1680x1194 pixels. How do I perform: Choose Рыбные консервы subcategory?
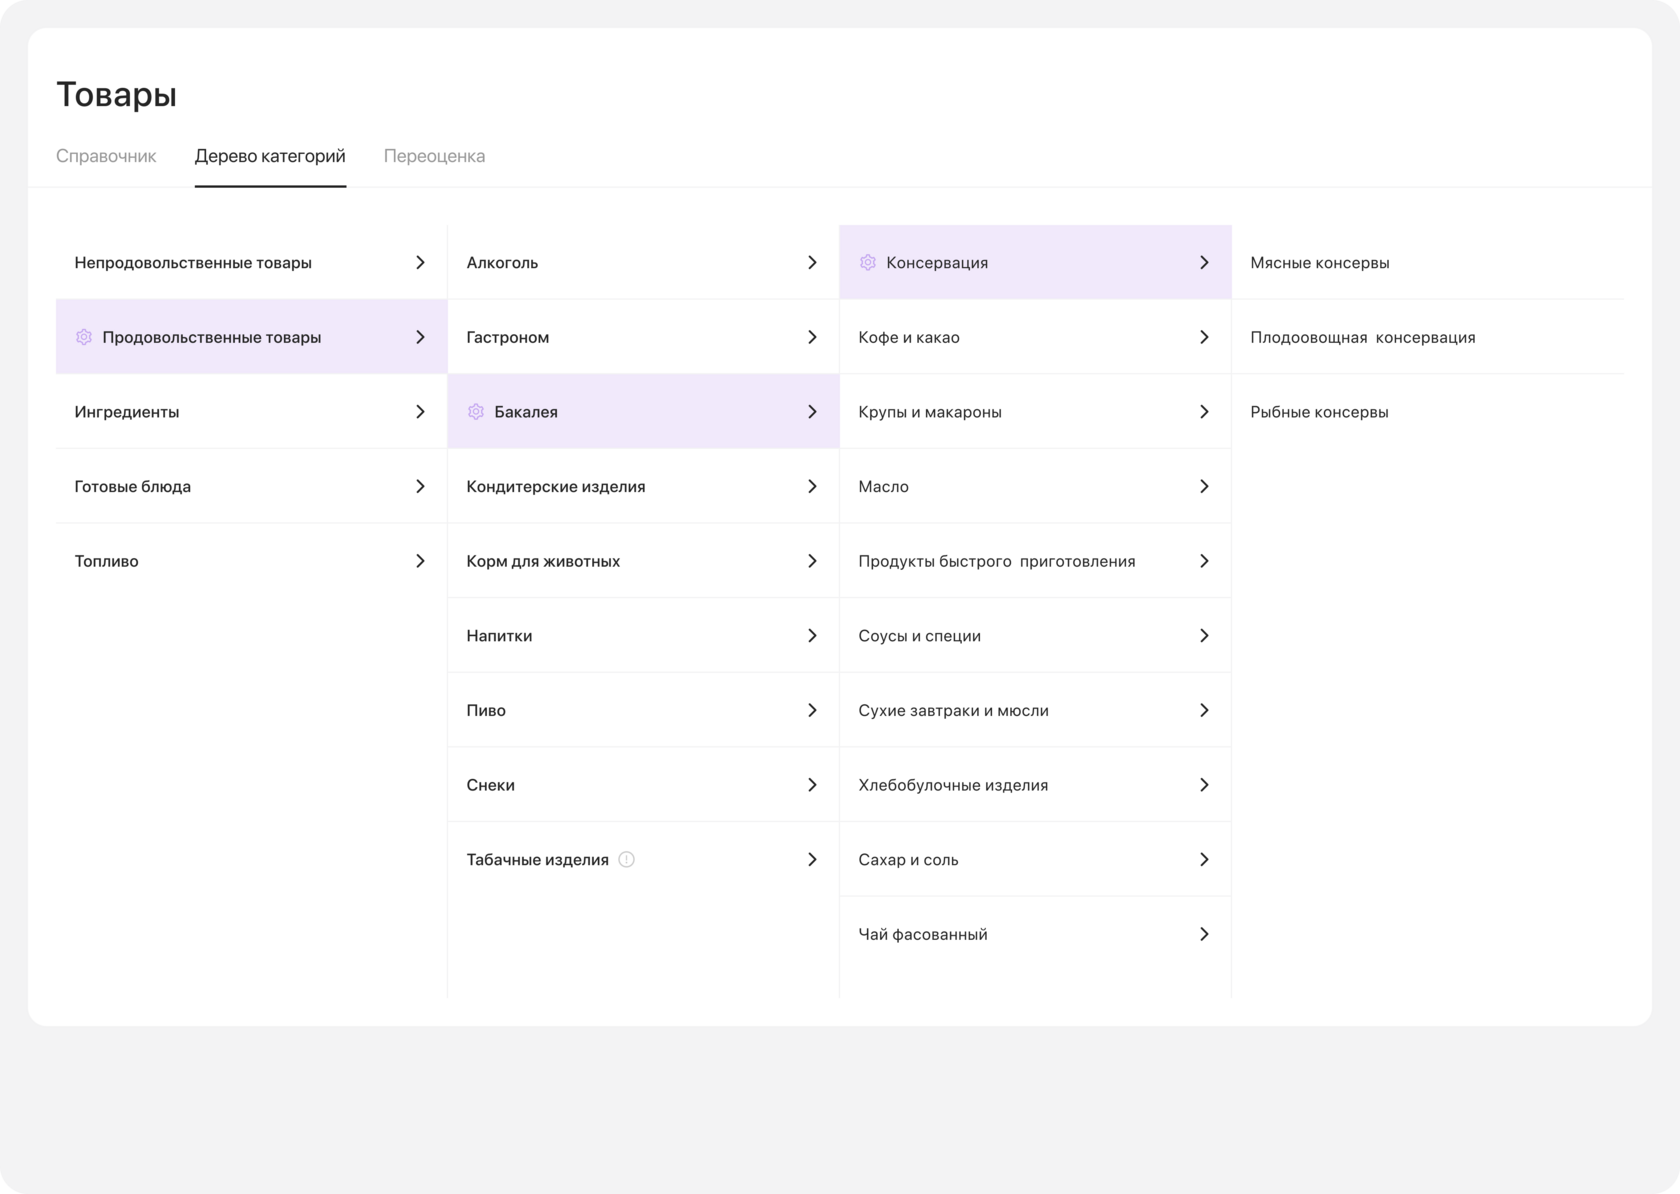1319,412
